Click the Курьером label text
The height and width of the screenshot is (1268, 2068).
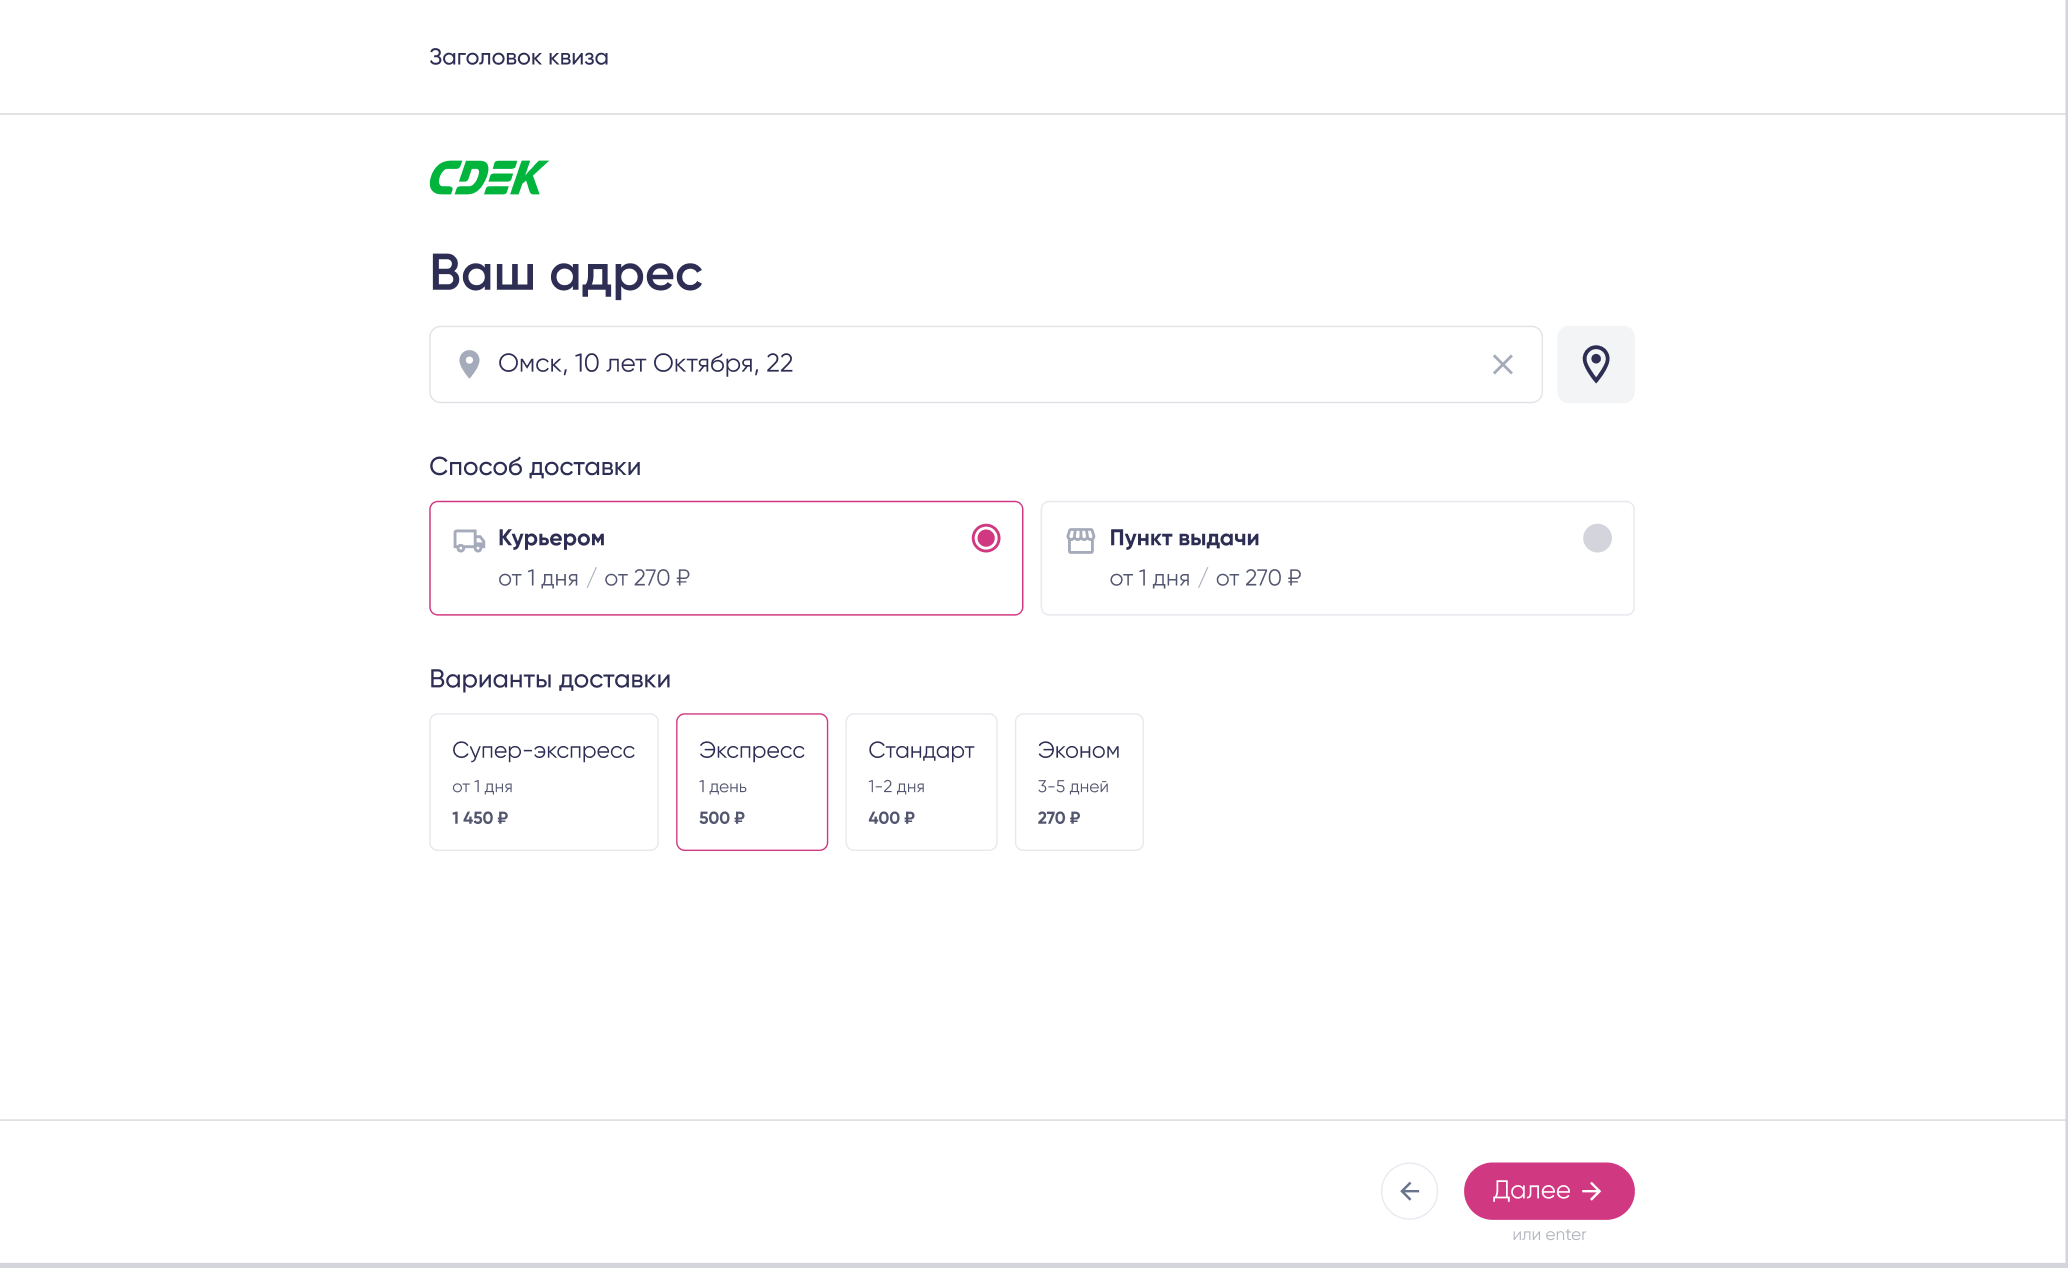(x=551, y=538)
